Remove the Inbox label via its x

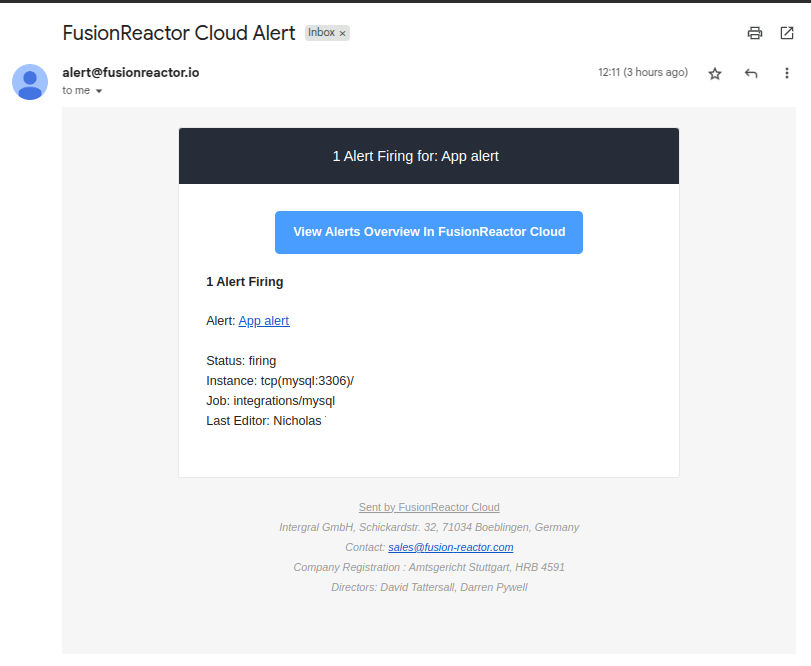pos(342,33)
